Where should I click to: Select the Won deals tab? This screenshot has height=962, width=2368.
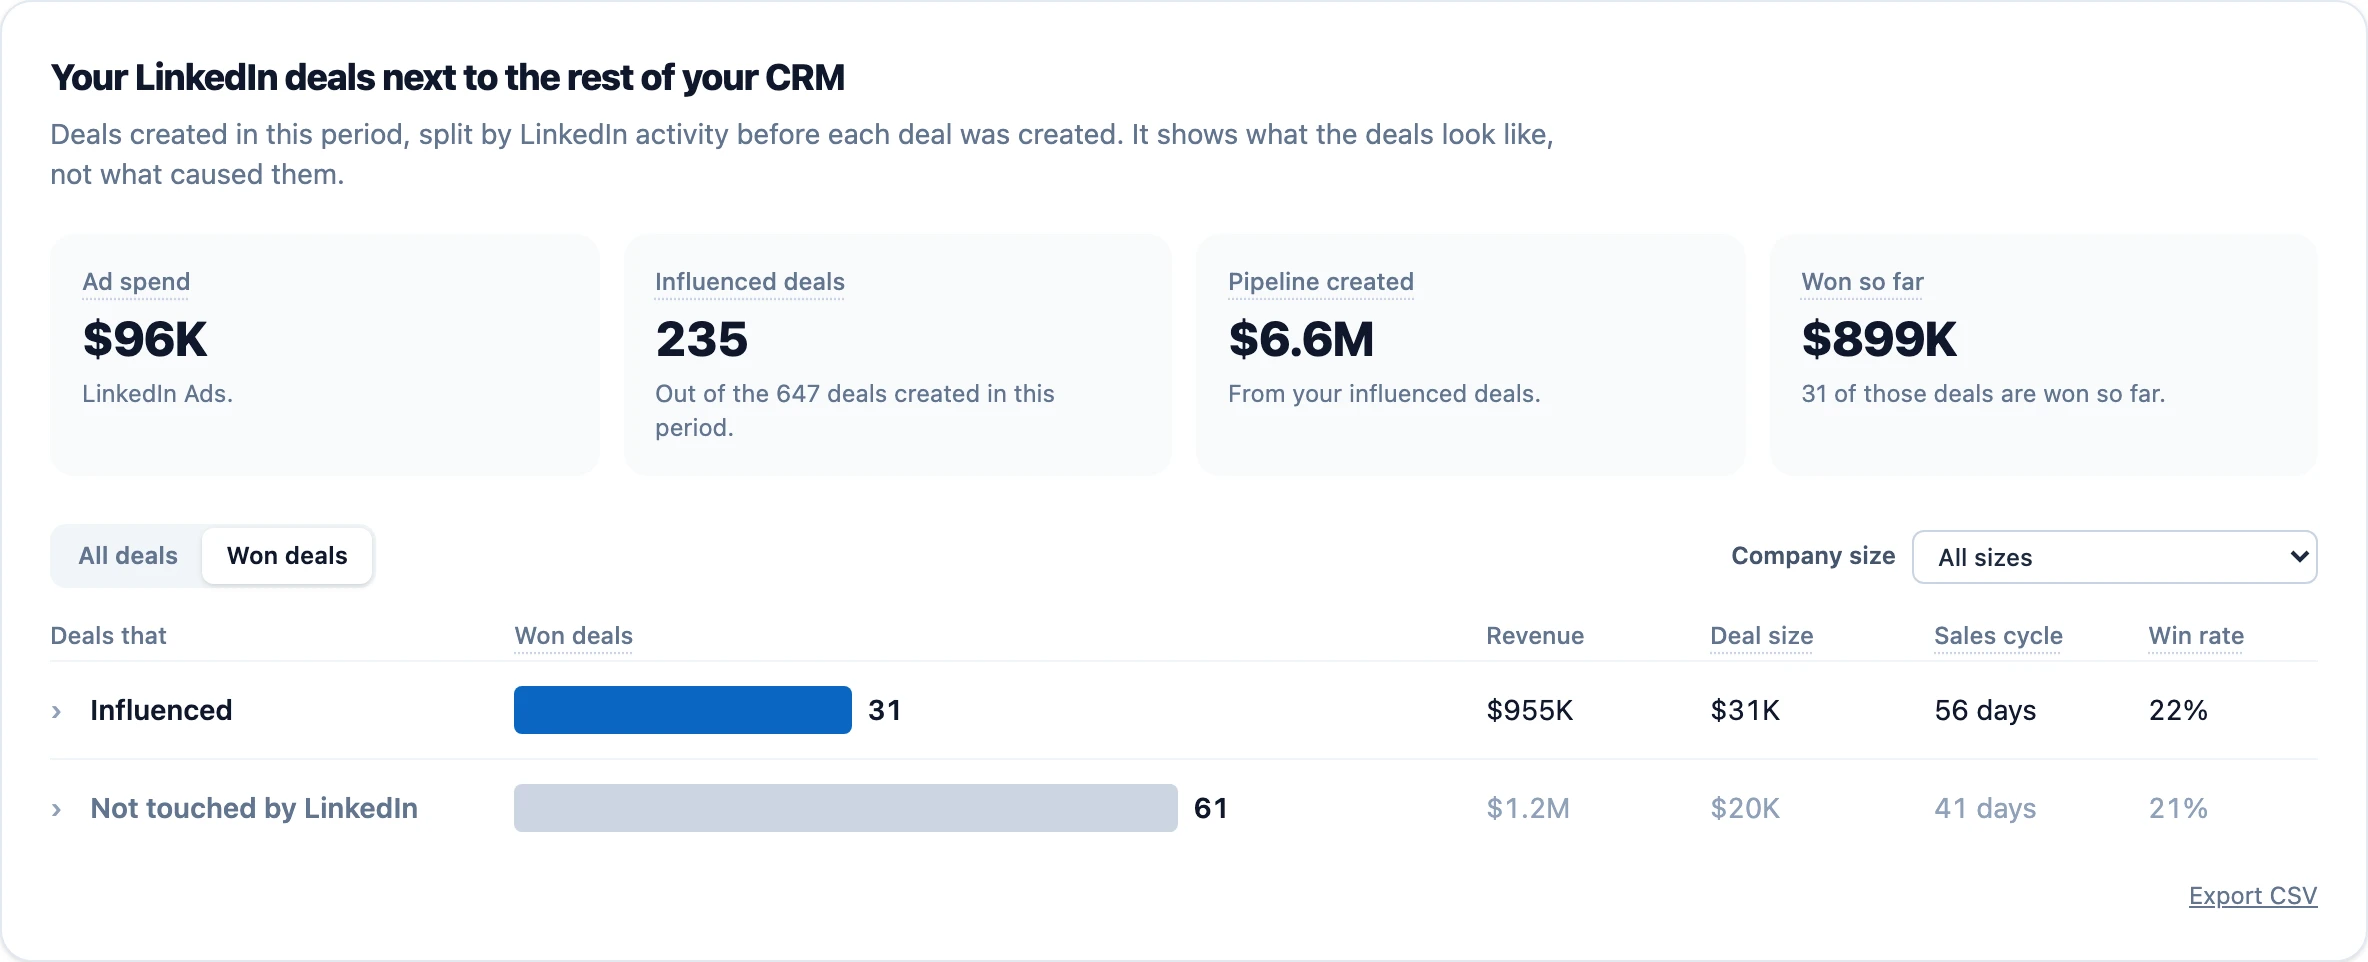click(287, 556)
